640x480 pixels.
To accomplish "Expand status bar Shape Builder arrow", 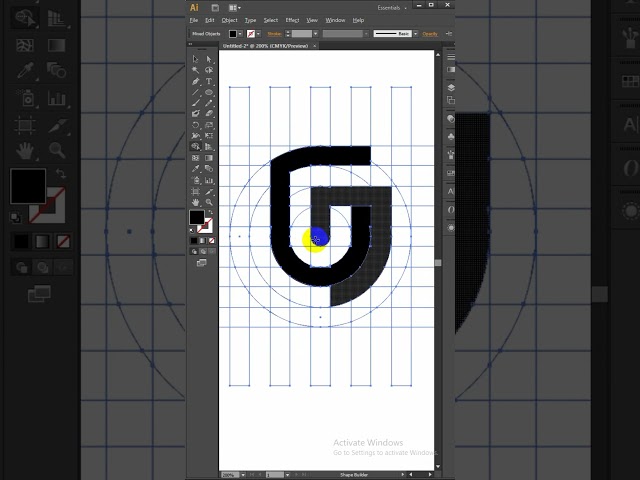I will 402,474.
